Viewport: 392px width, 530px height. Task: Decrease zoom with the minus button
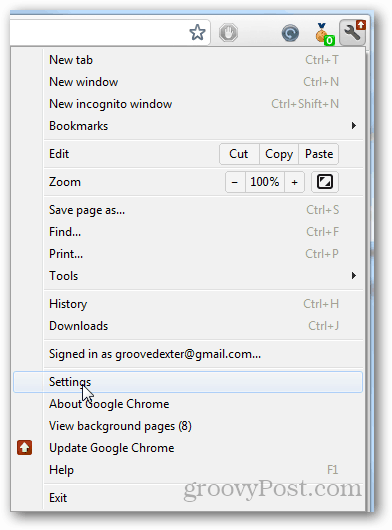point(235,182)
